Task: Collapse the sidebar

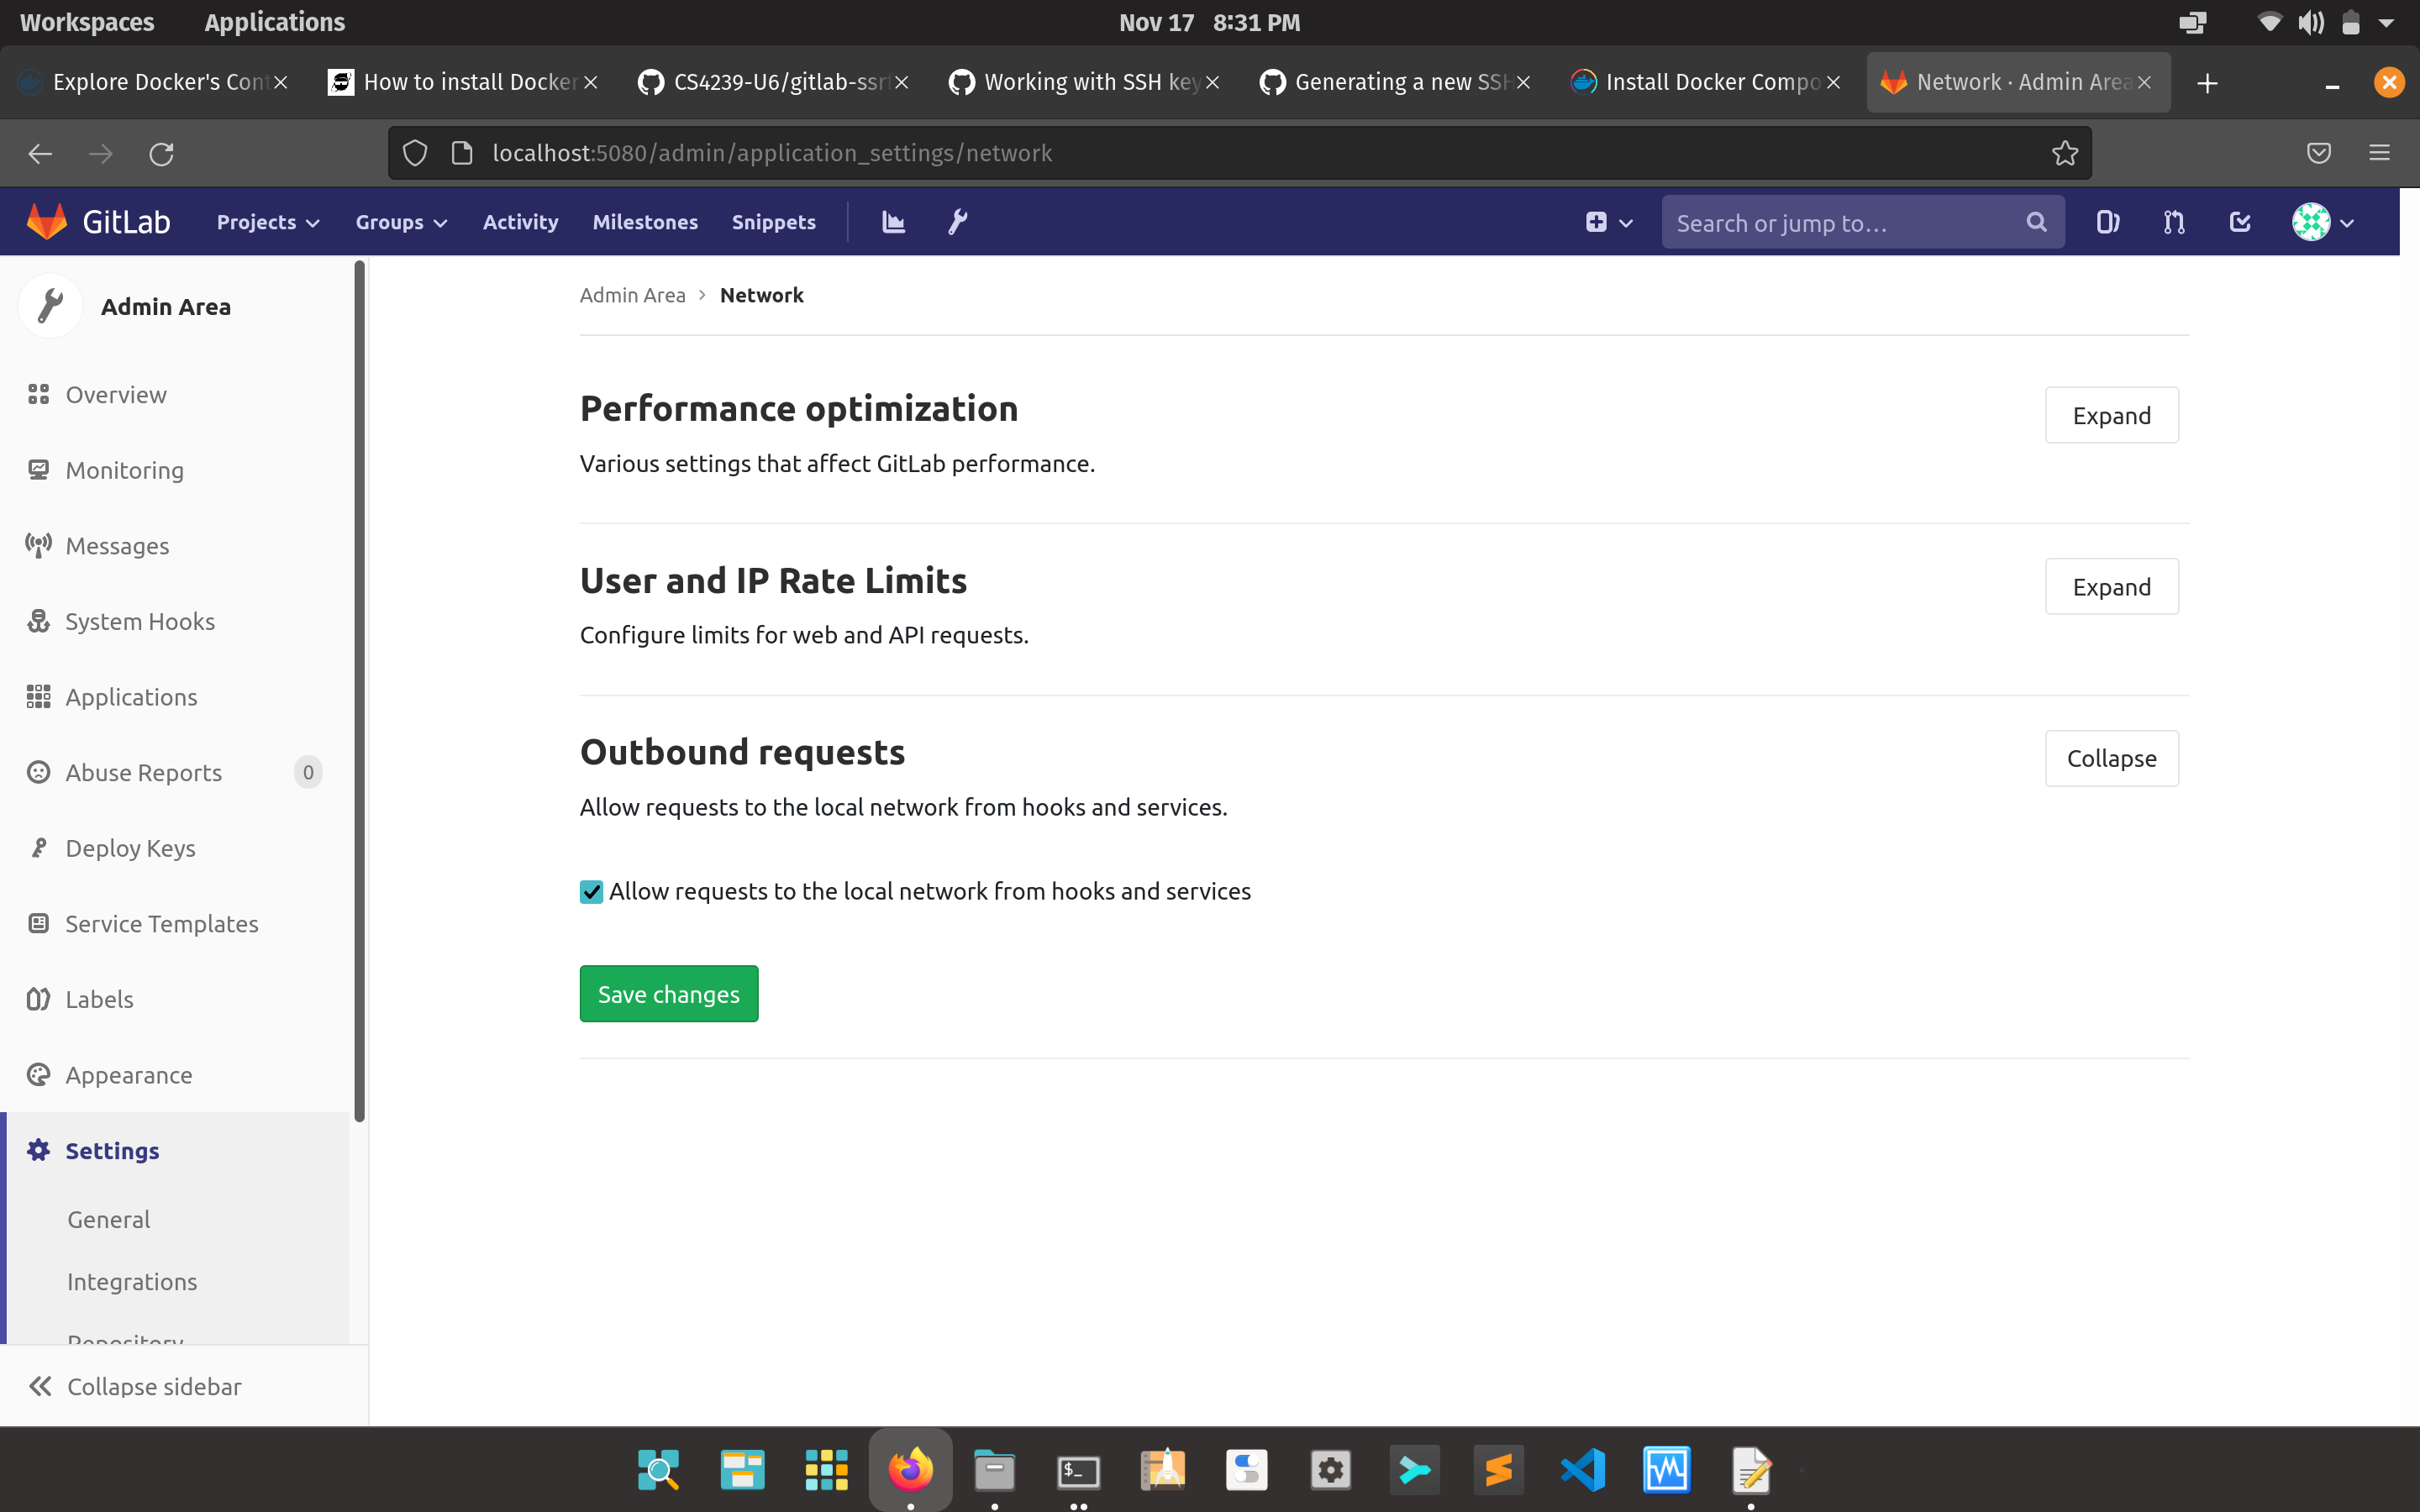Action: click(135, 1386)
